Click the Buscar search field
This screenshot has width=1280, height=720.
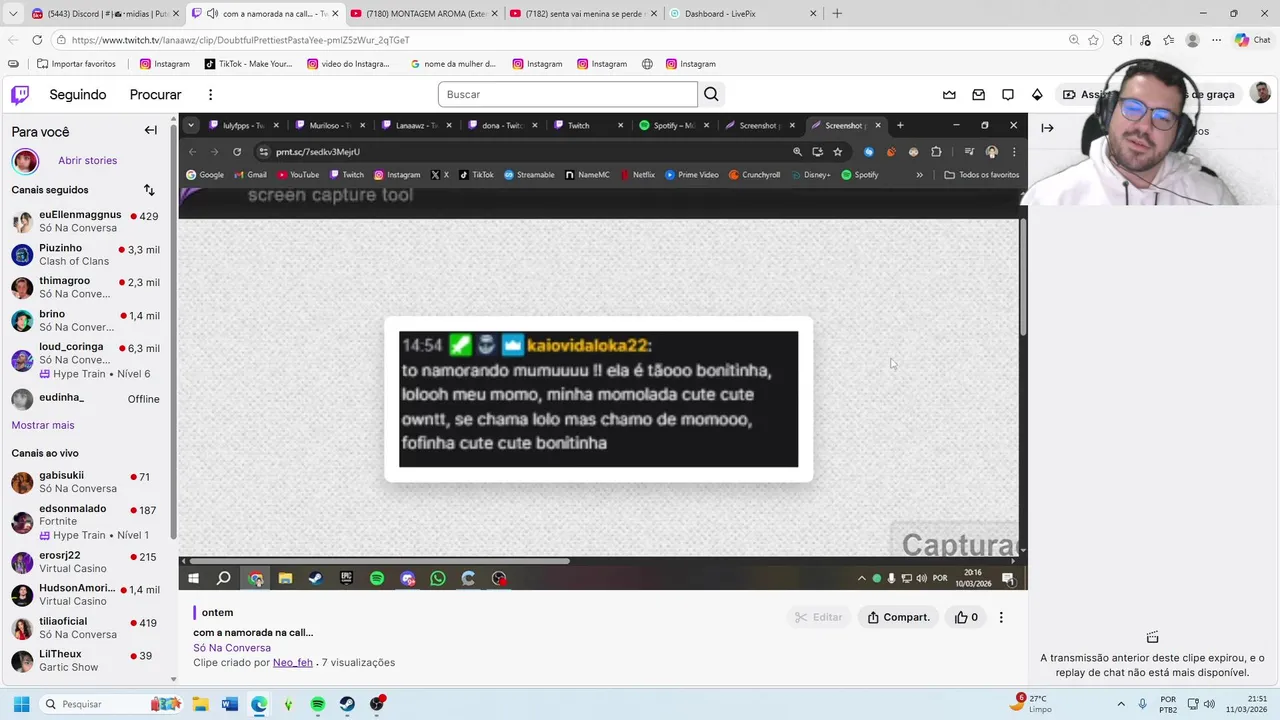coord(567,94)
